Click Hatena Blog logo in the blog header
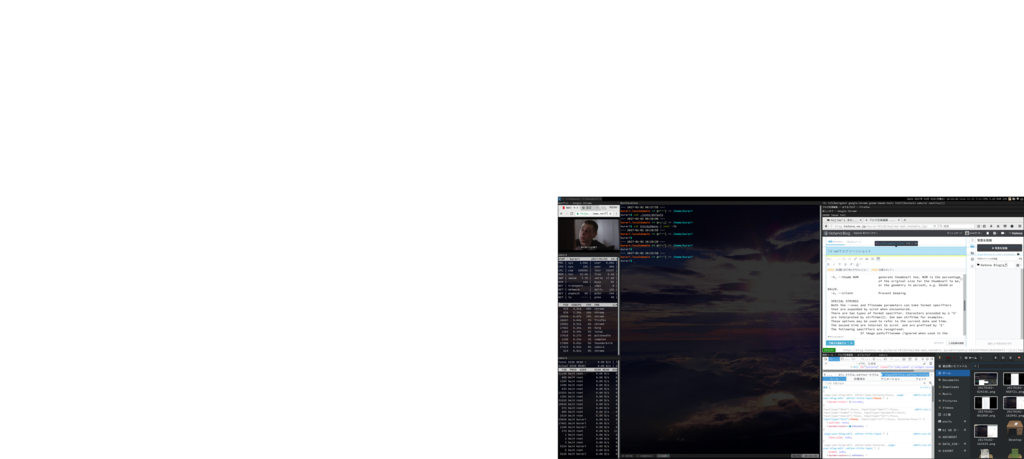Image resolution: width=1024 pixels, height=459 pixels. (838, 233)
